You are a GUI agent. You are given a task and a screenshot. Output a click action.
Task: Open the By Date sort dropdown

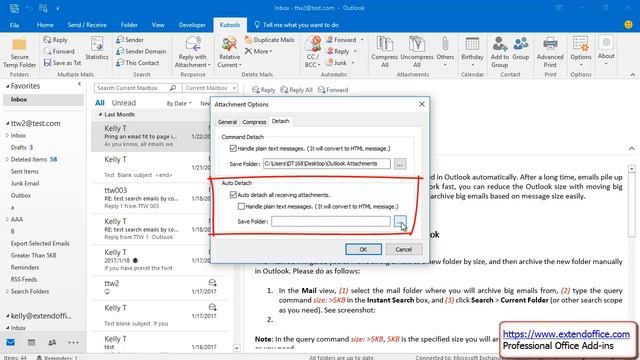(x=179, y=104)
